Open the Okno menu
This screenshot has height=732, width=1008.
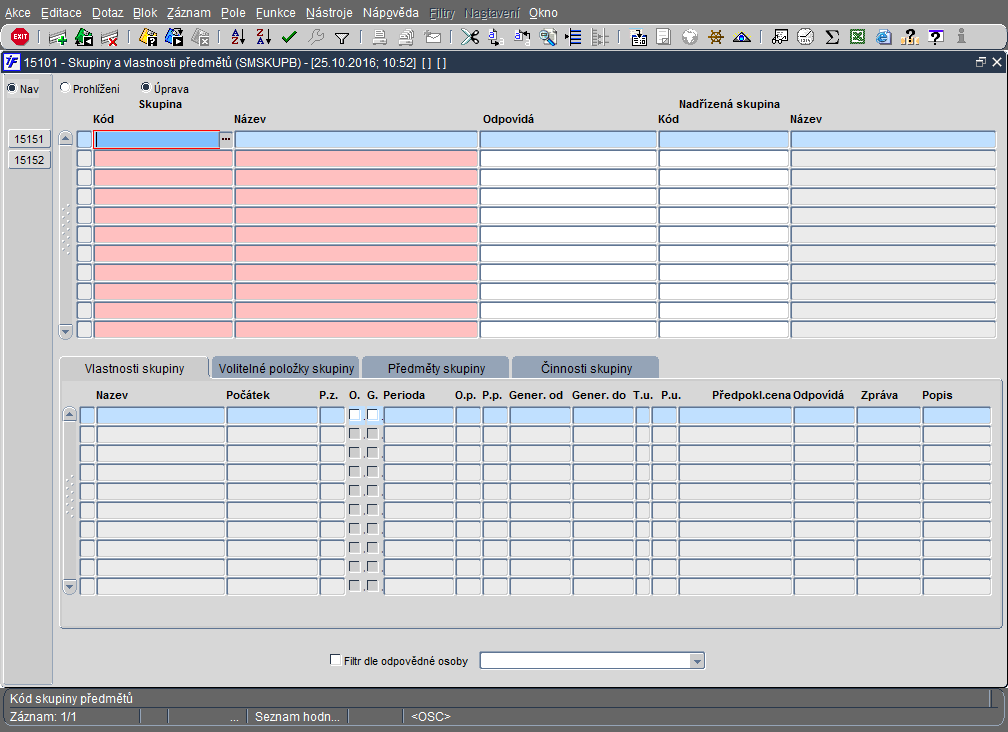coord(543,13)
